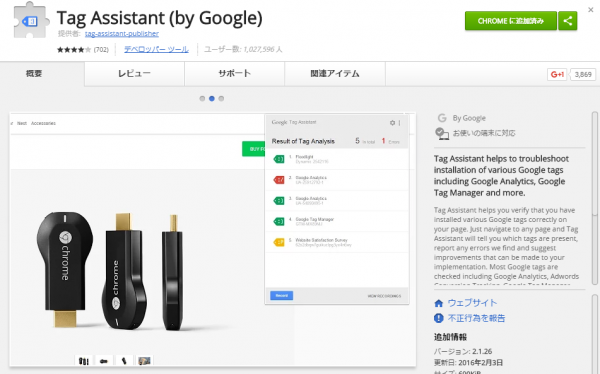600x374 pixels.
Task: Open the 不正行為を報告 link
Action: pyautogui.click(x=476, y=318)
